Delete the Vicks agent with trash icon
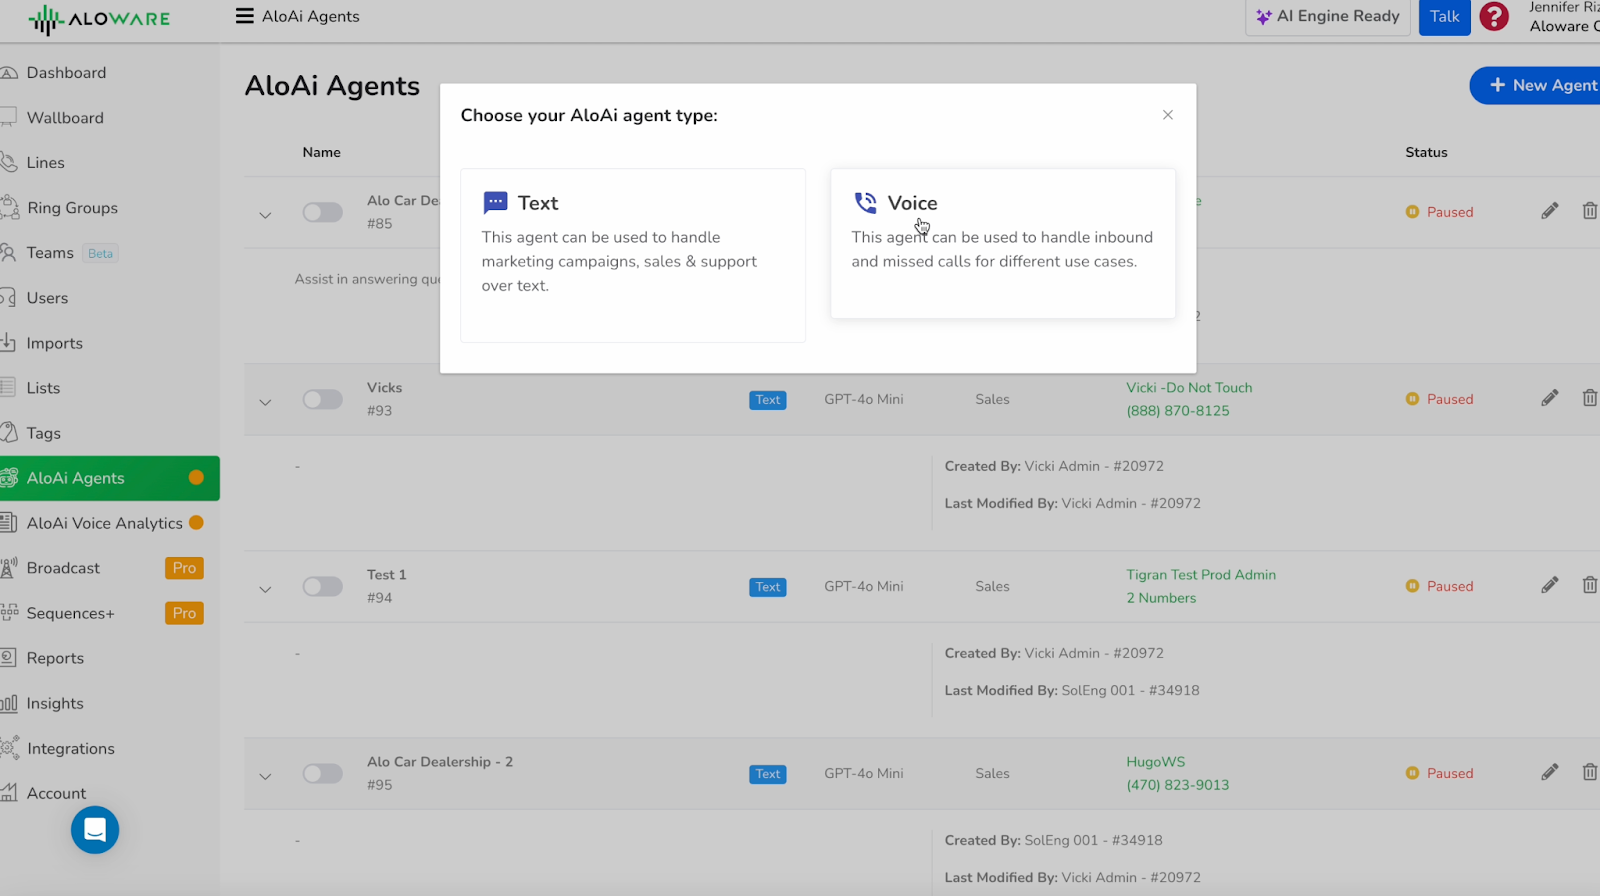The width and height of the screenshot is (1600, 896). click(1589, 398)
